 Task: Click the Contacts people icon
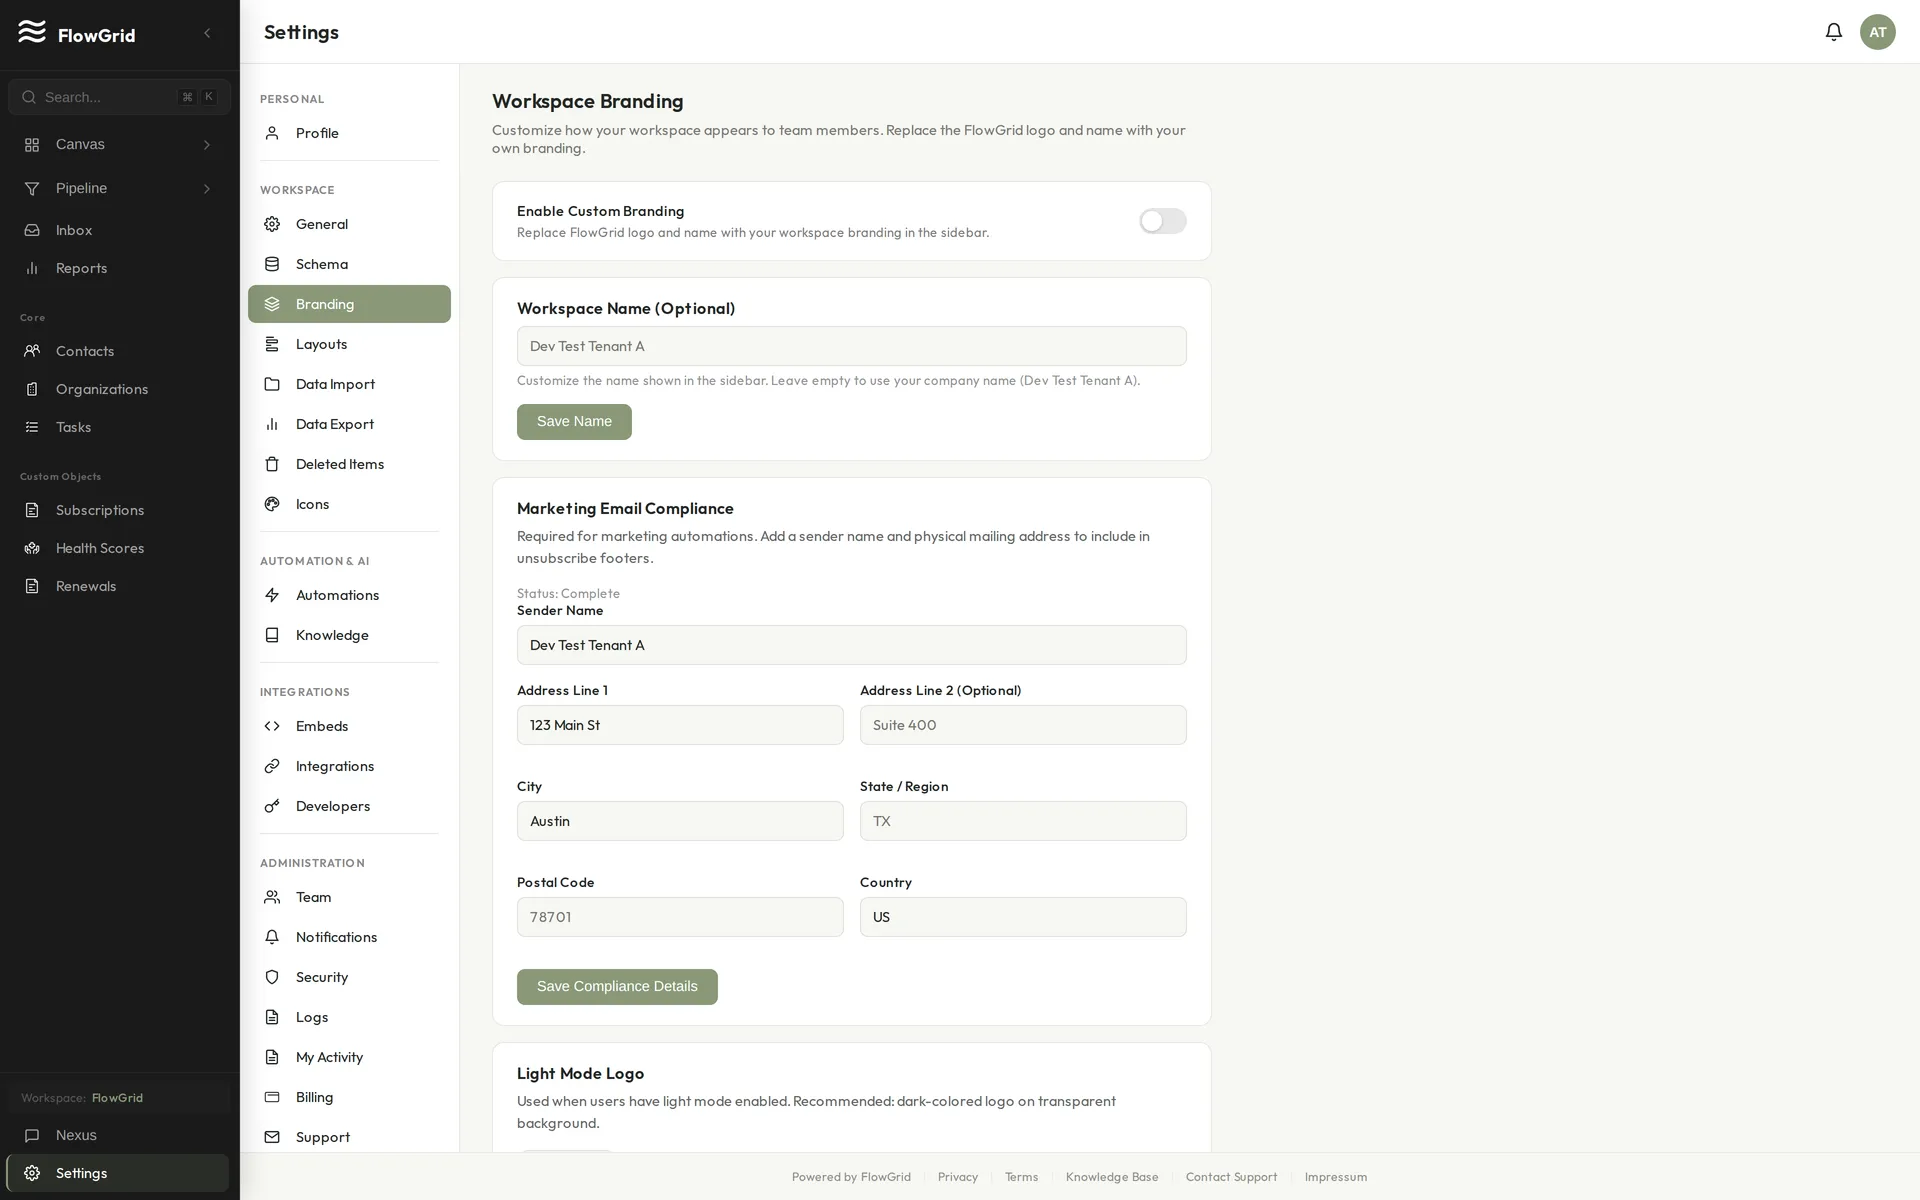32,351
